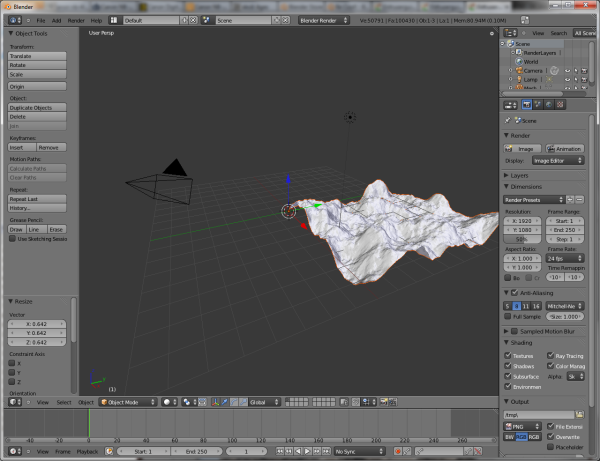Open the World properties tab icon
600x461 pixels.
(549, 103)
